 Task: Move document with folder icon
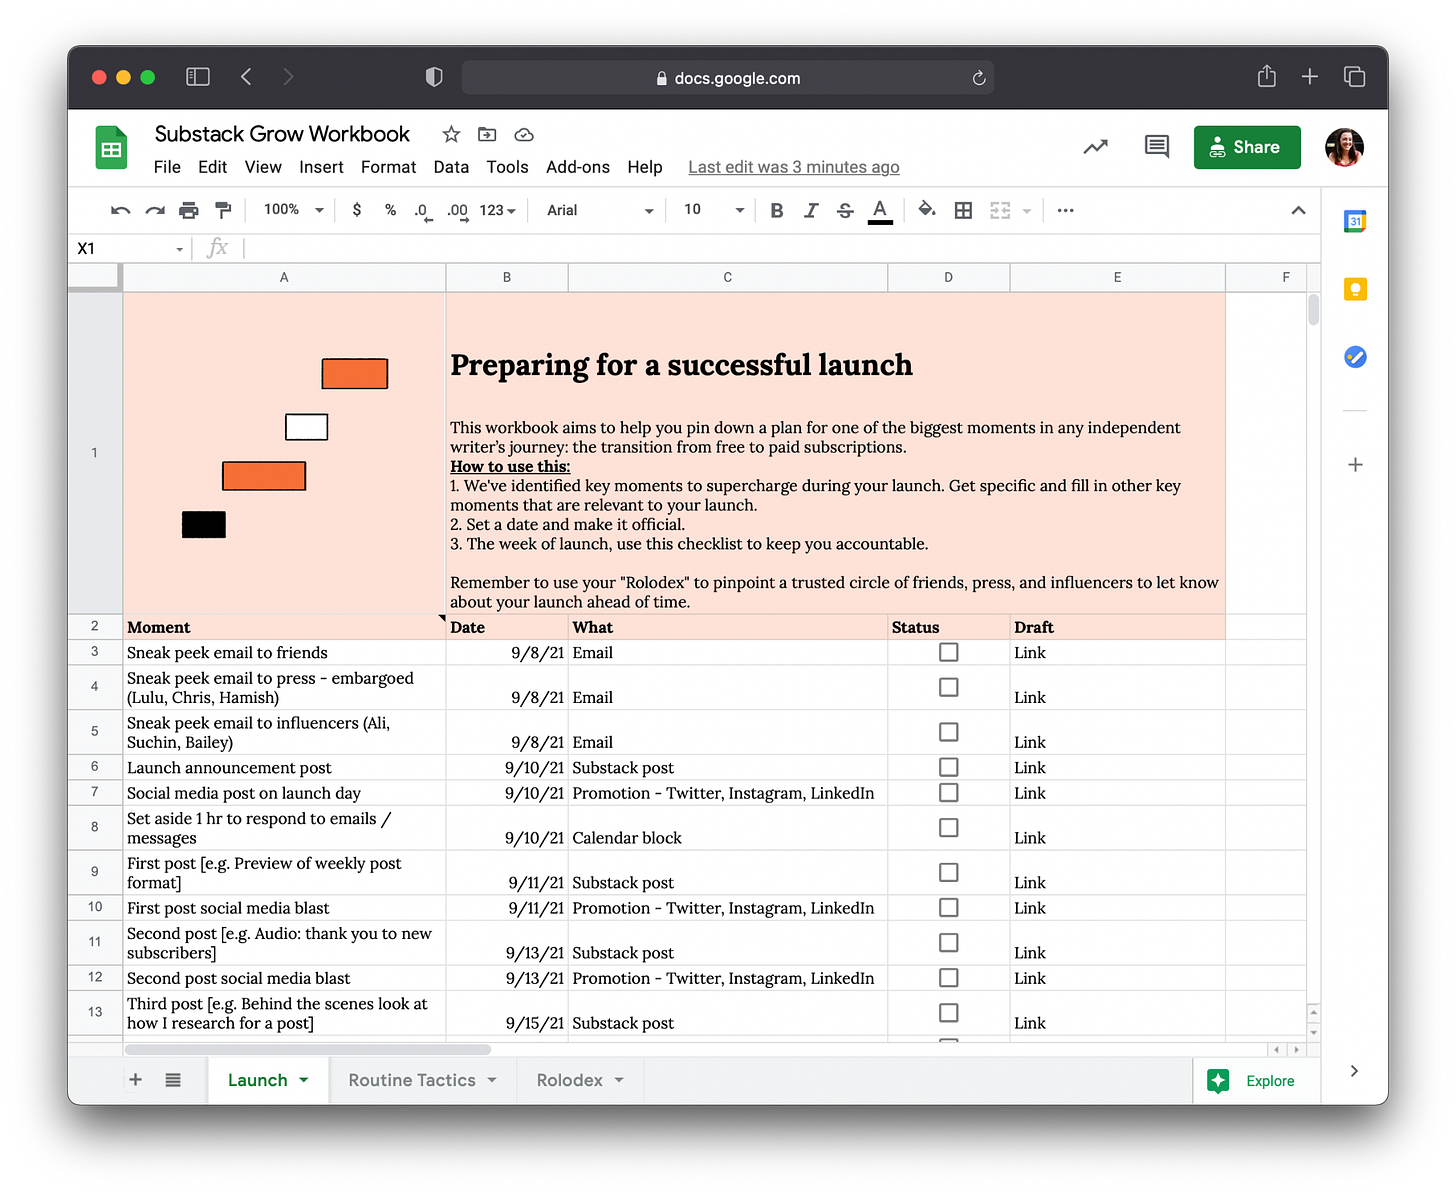[487, 134]
